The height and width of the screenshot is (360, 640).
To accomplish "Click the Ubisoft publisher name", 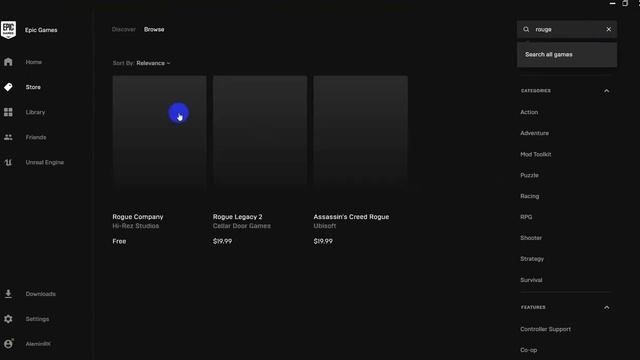I will [x=324, y=226].
